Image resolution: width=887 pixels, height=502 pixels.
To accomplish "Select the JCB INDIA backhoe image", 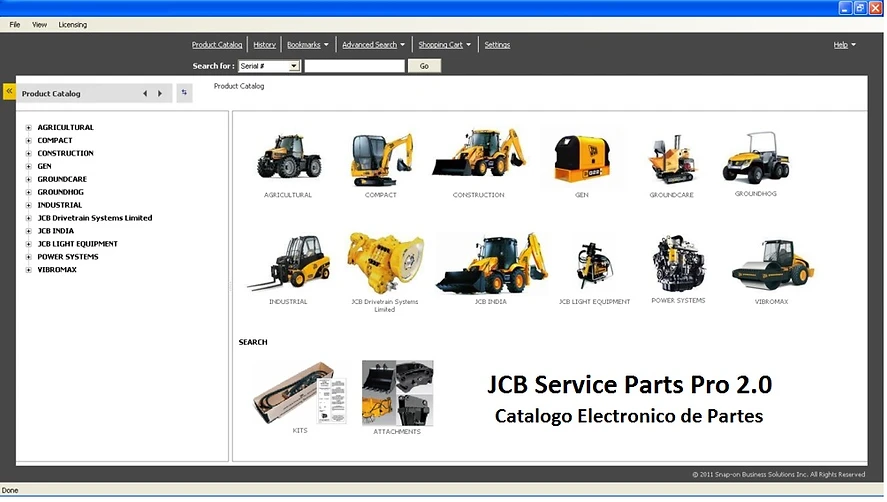I will (491, 263).
